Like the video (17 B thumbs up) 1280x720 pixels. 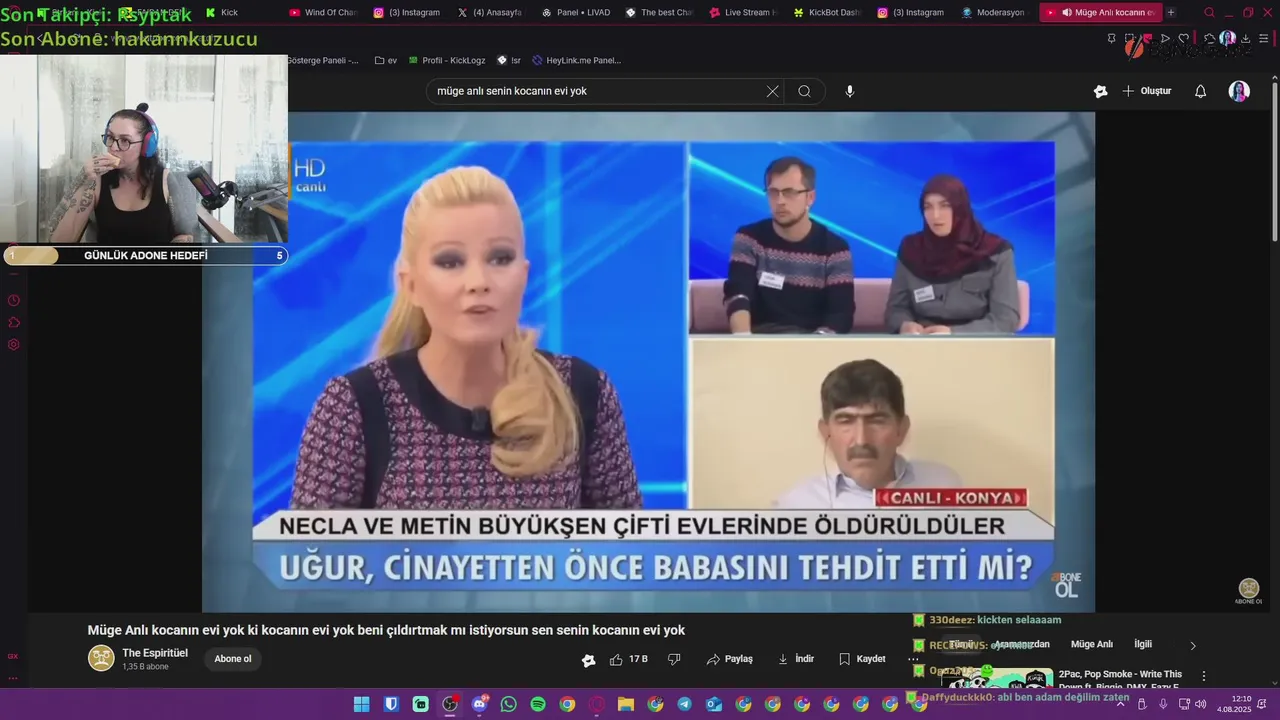pos(629,659)
